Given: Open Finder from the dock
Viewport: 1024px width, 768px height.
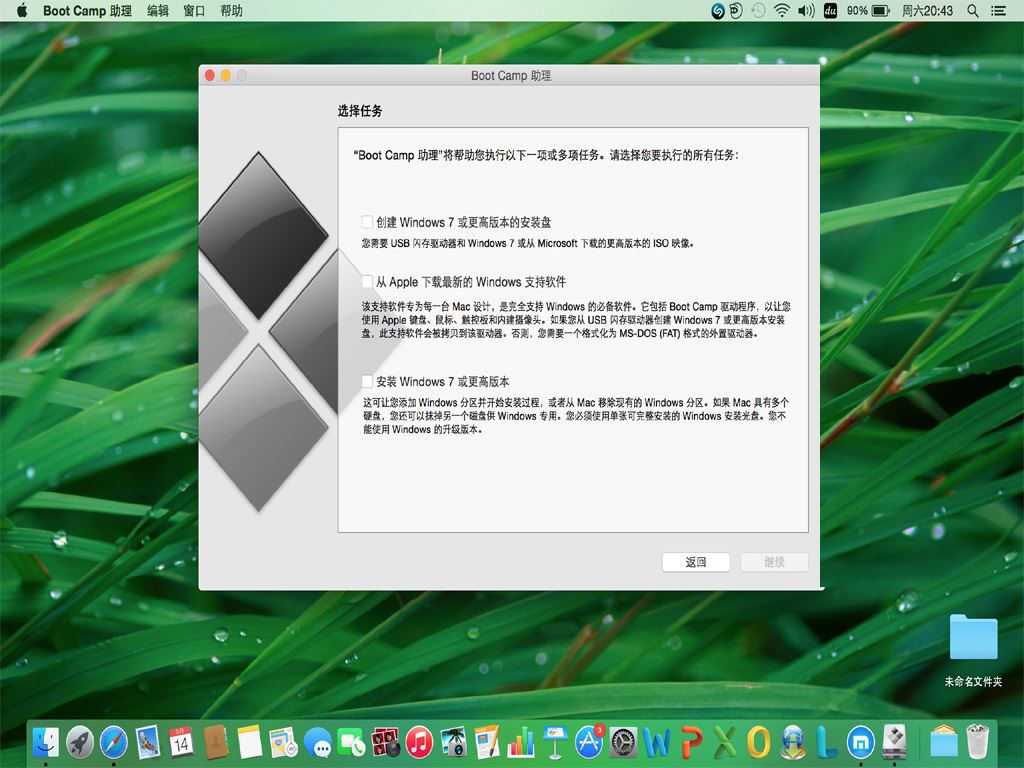Looking at the screenshot, I should 45,742.
